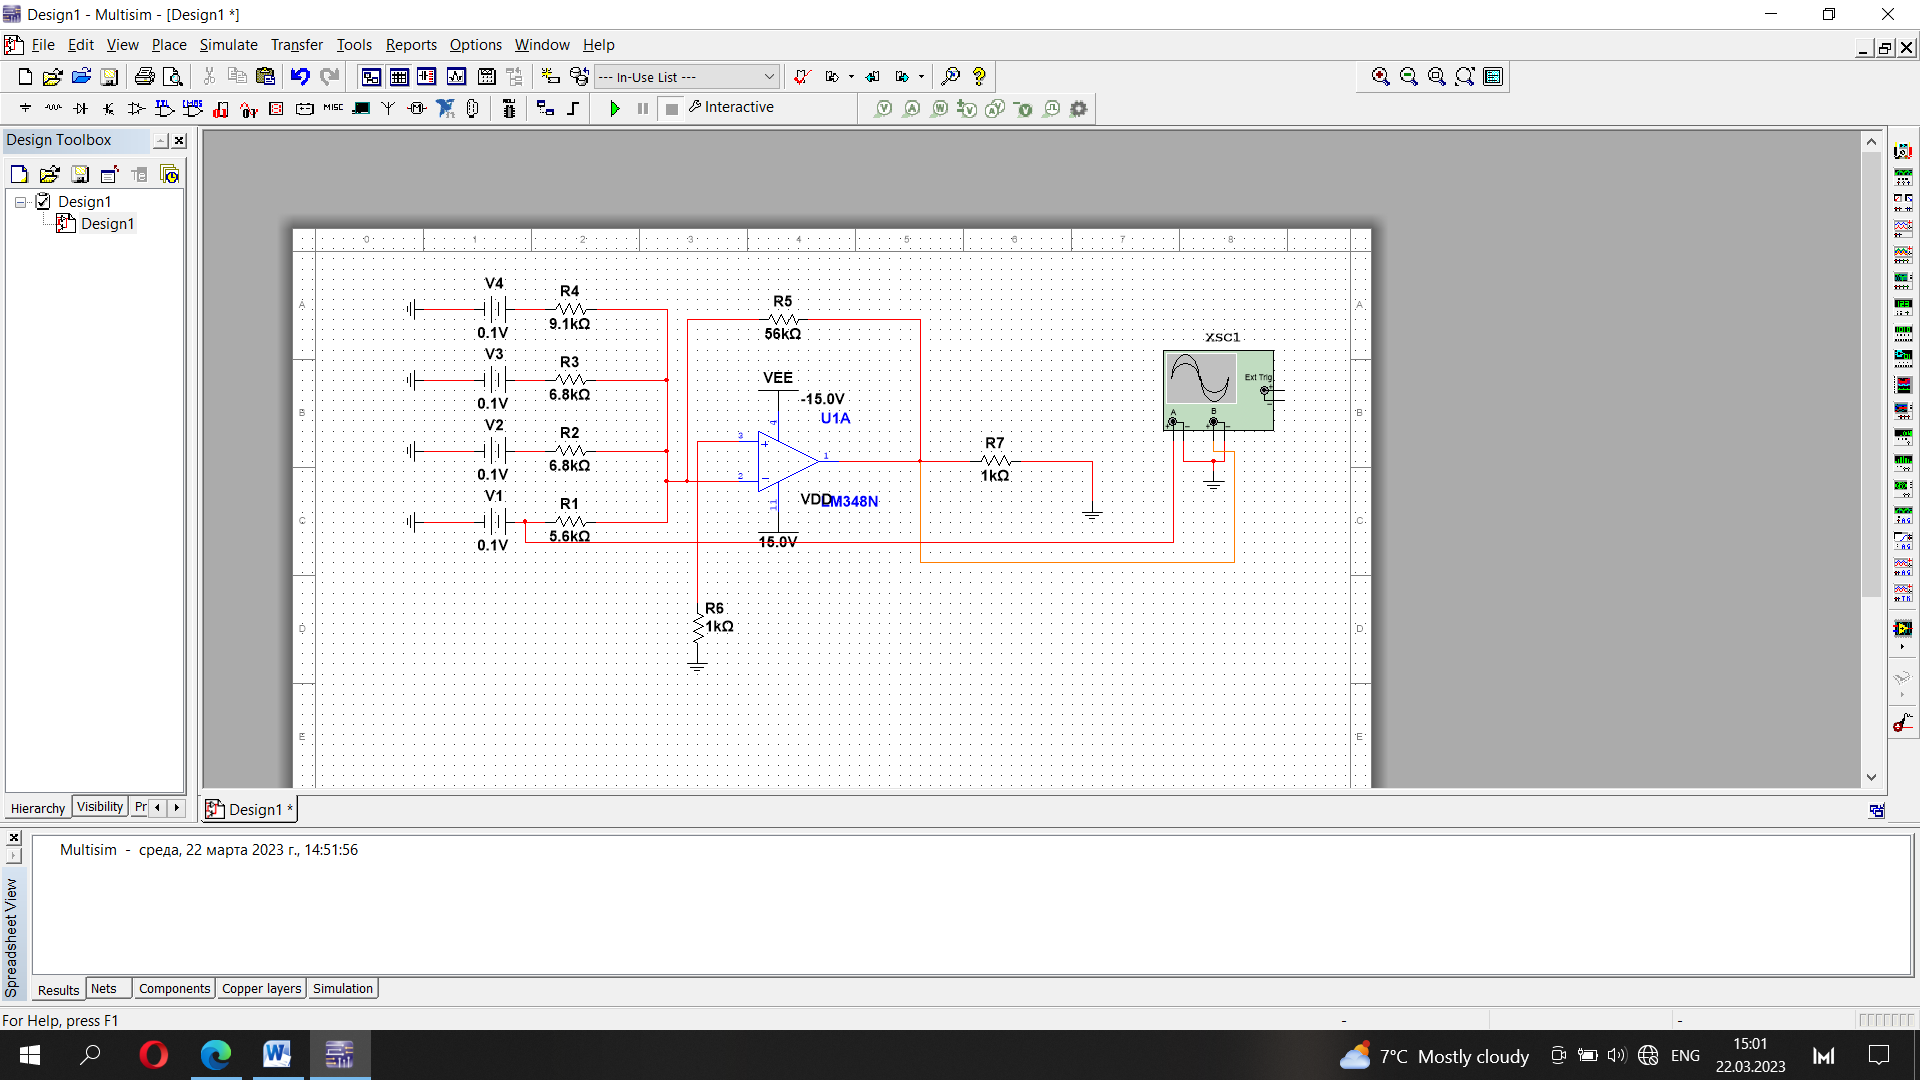1920x1080 pixels.
Task: Run electrical rules check
Action: click(x=802, y=77)
